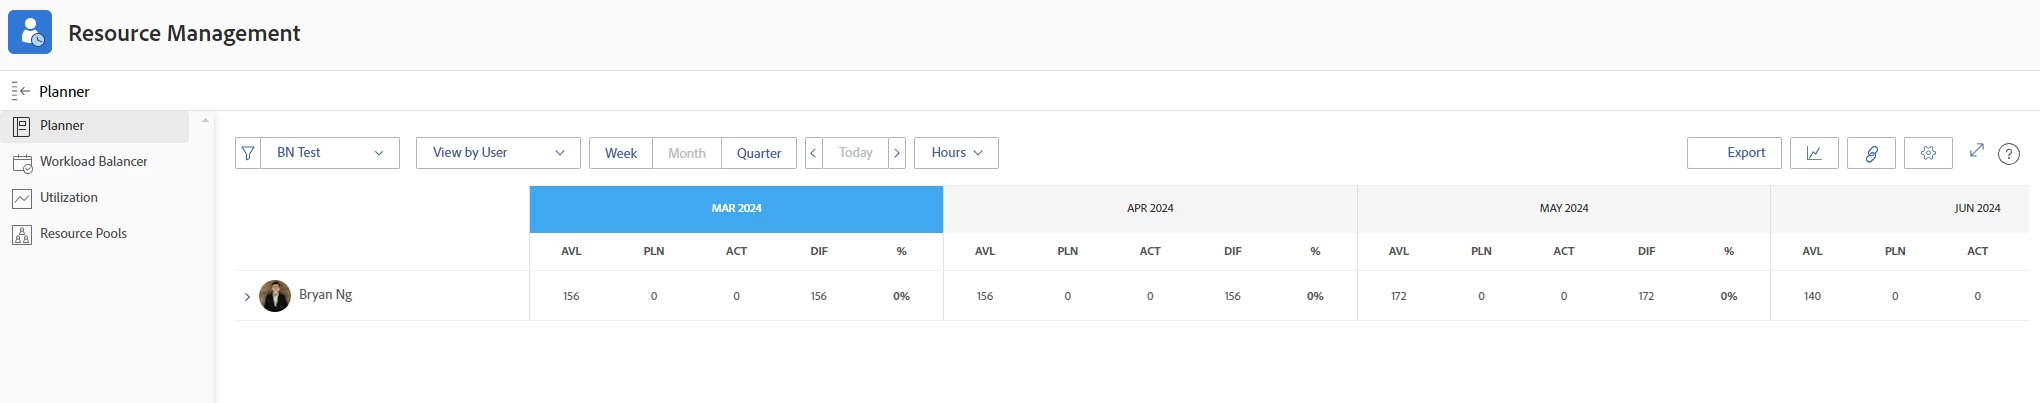Open the help question mark icon
This screenshot has width=2040, height=403.
click(x=2009, y=154)
